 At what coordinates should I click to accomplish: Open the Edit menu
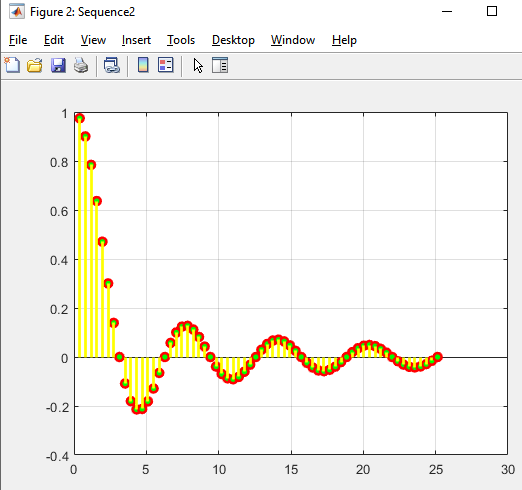54,40
